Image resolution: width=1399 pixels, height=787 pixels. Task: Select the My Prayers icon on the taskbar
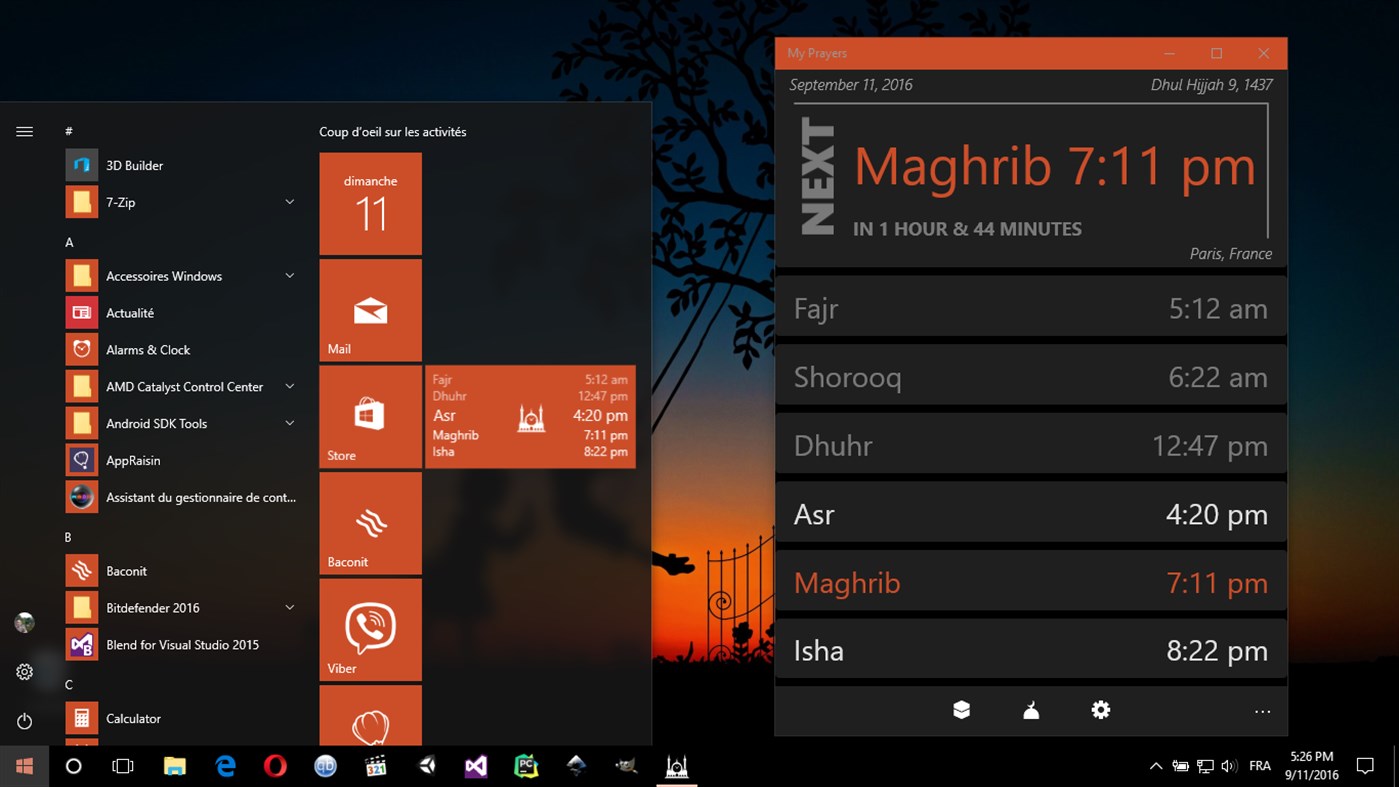(676, 766)
